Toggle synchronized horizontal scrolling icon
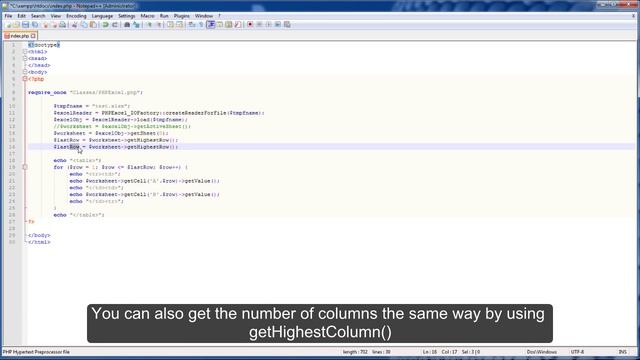 pyautogui.click(x=179, y=24)
